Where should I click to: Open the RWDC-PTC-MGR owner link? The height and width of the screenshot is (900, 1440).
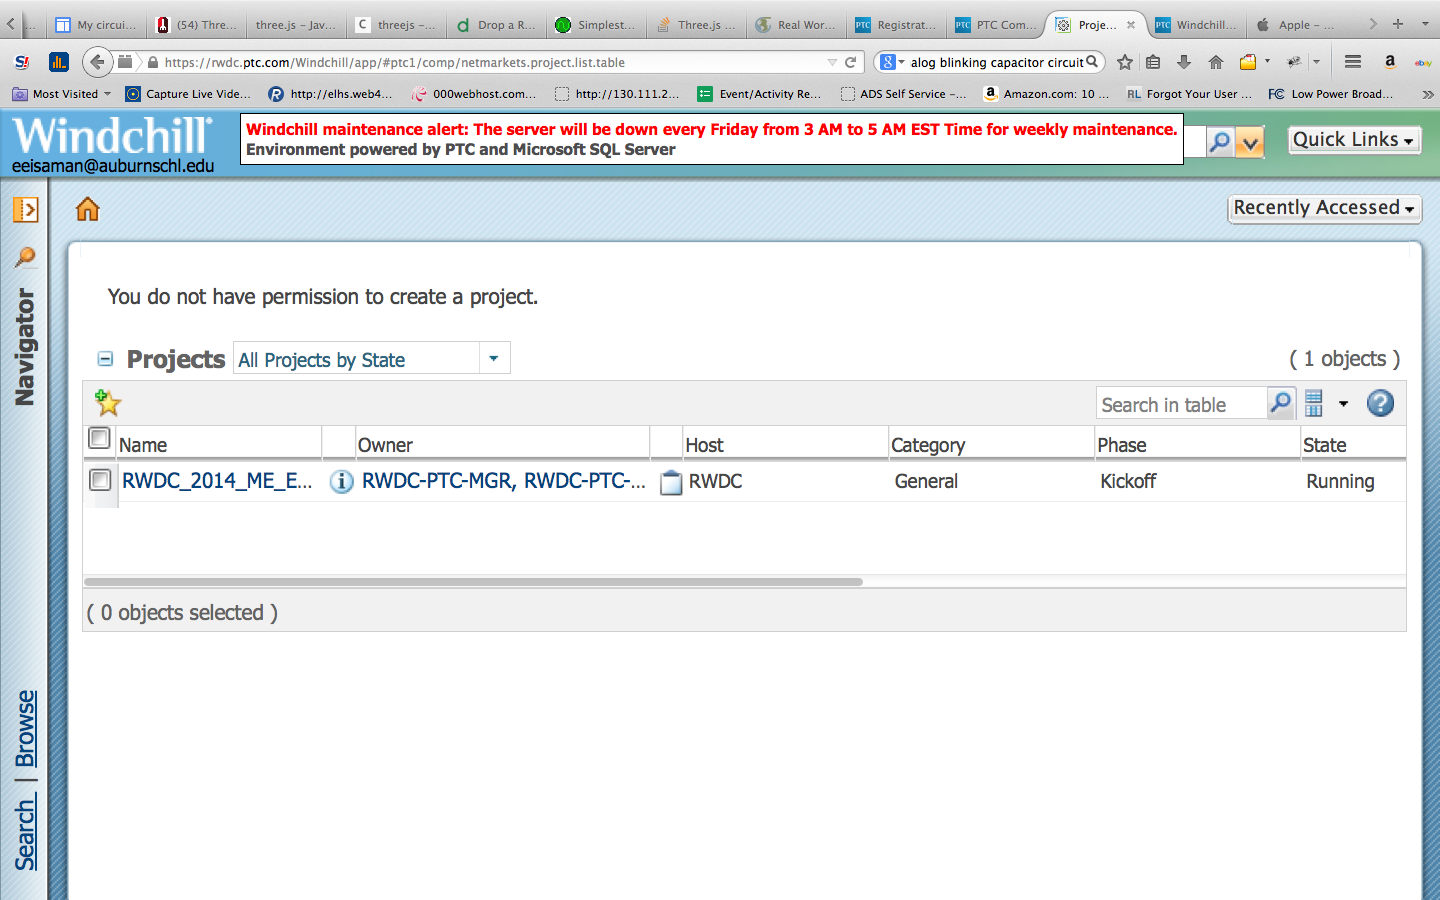pos(437,481)
